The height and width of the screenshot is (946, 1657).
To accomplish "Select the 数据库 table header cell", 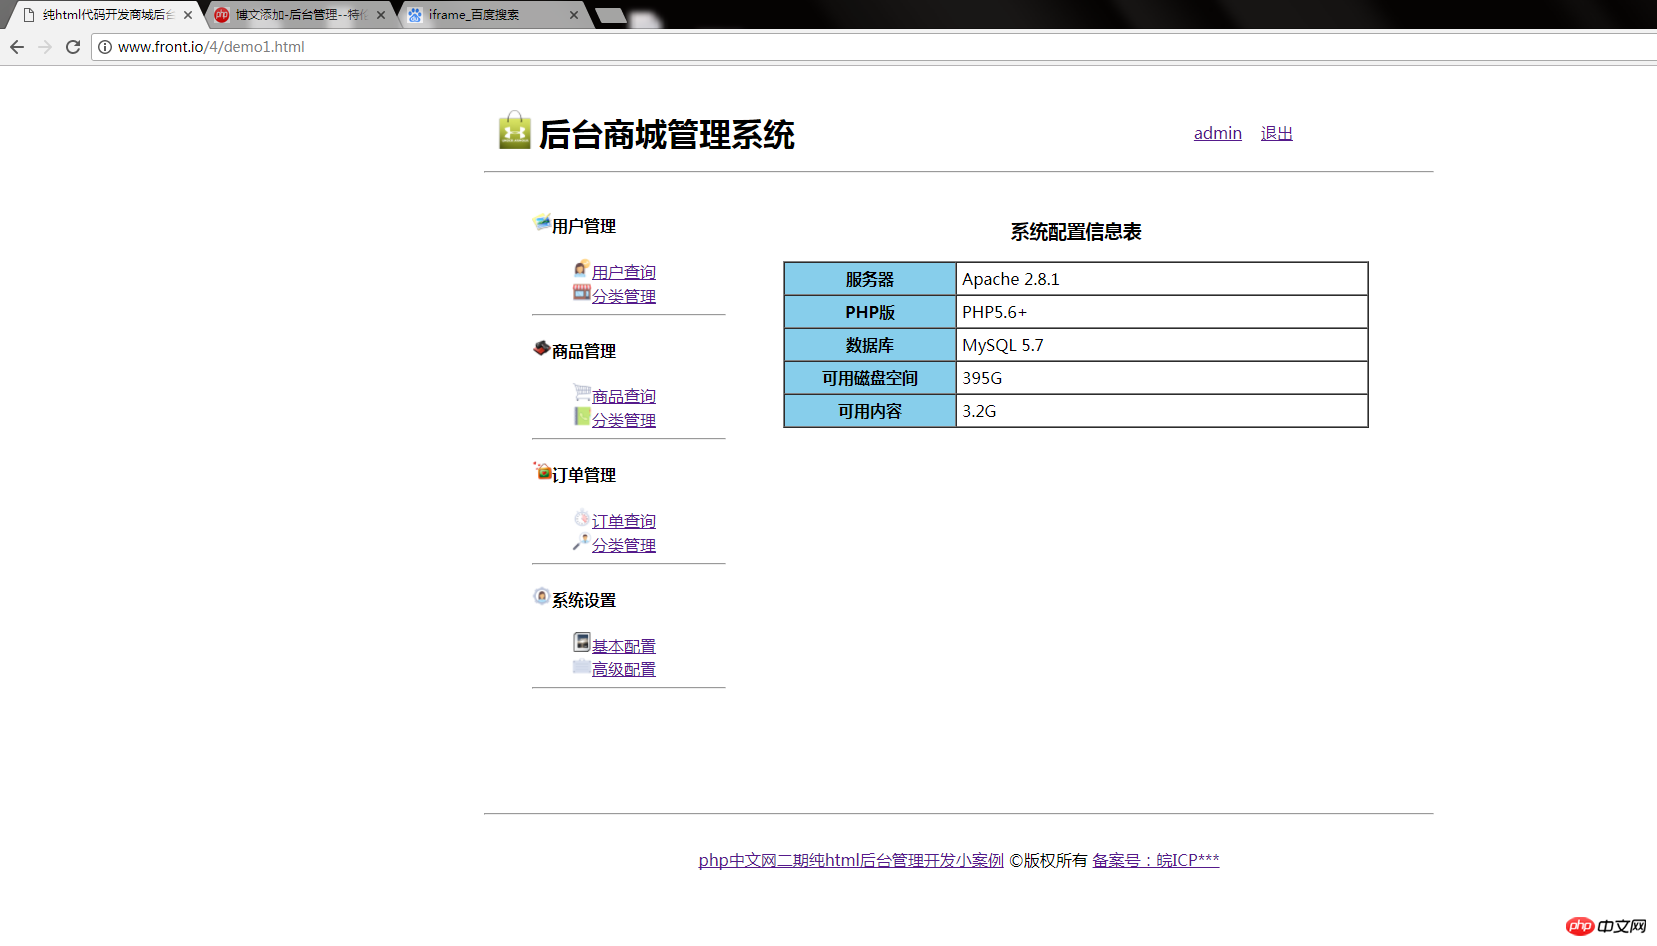I will (x=870, y=345).
